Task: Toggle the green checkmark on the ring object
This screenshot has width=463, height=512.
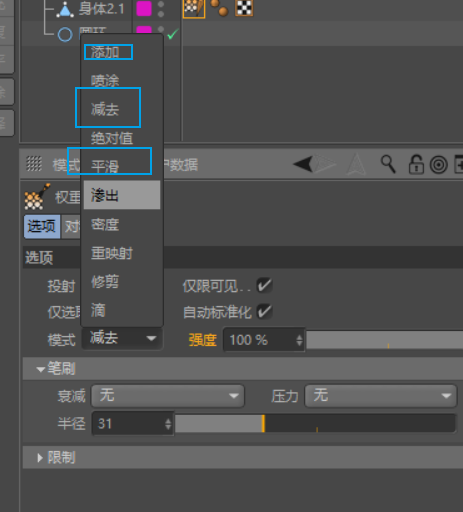Action: click(x=173, y=34)
